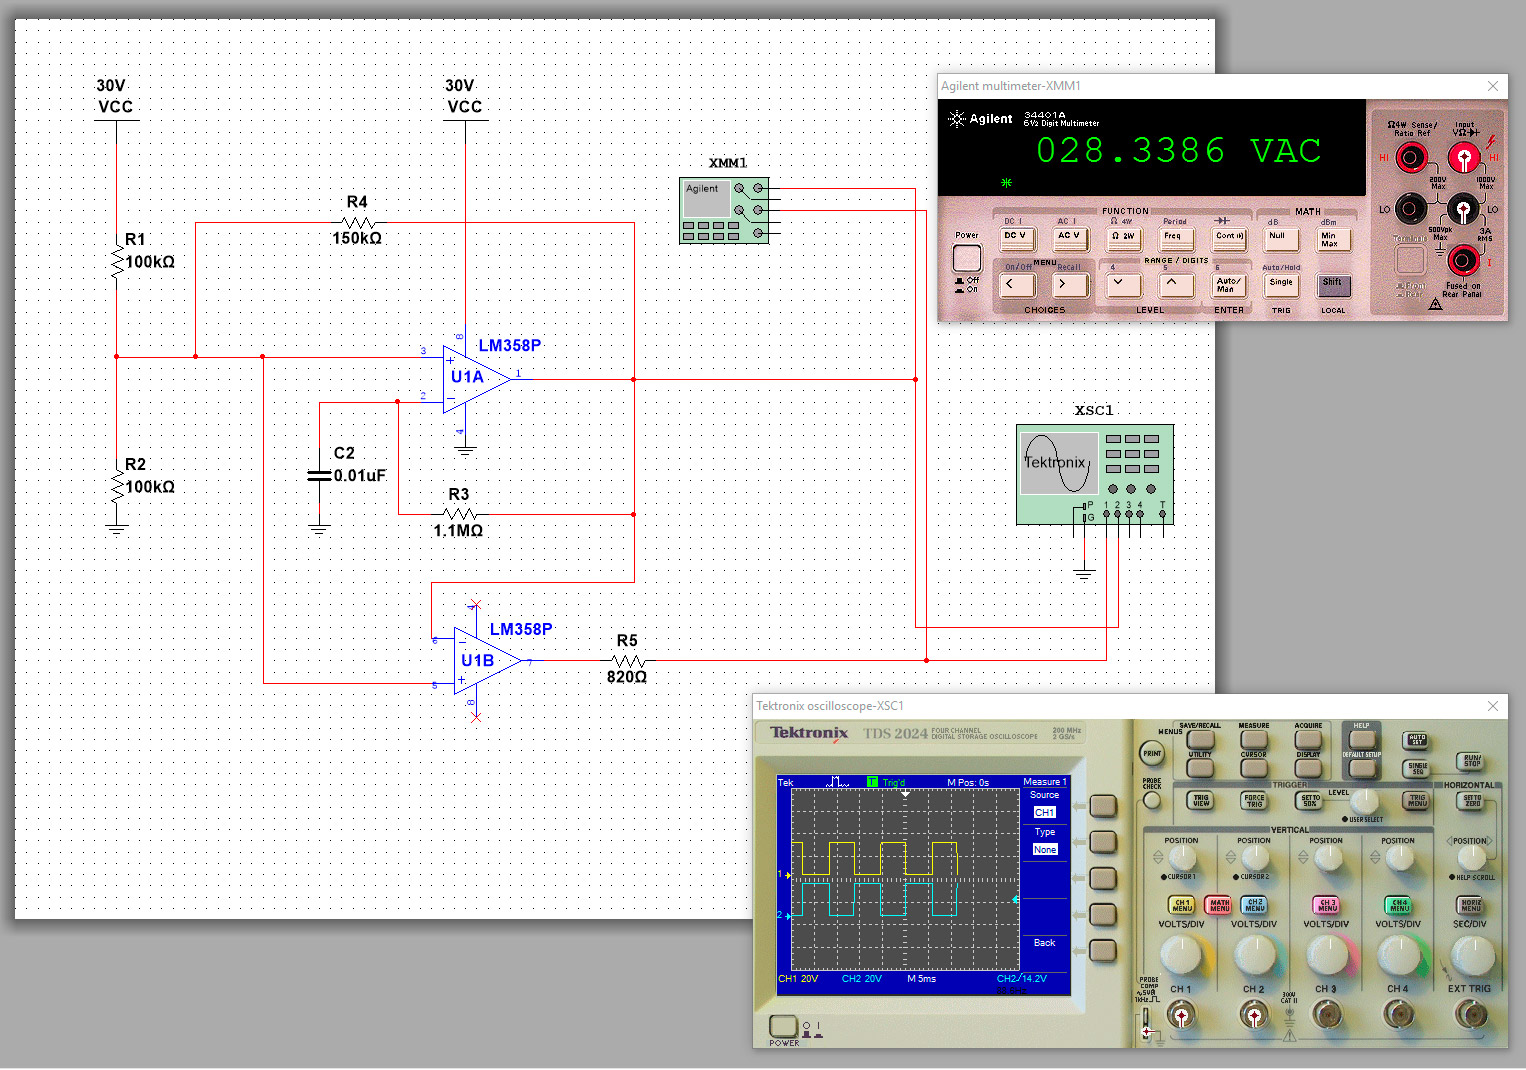Screen dimensions: 1526x1070
Task: Click the oscilloscope CH 2 BNC connector
Action: [1254, 1016]
